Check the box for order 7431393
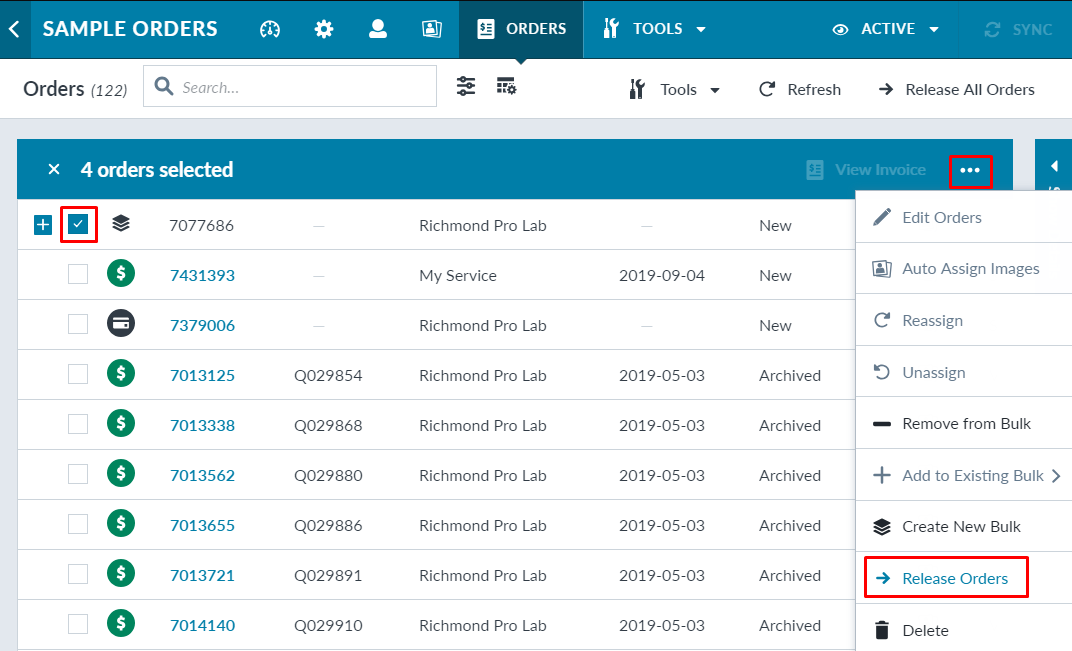The image size is (1072, 651). [78, 274]
